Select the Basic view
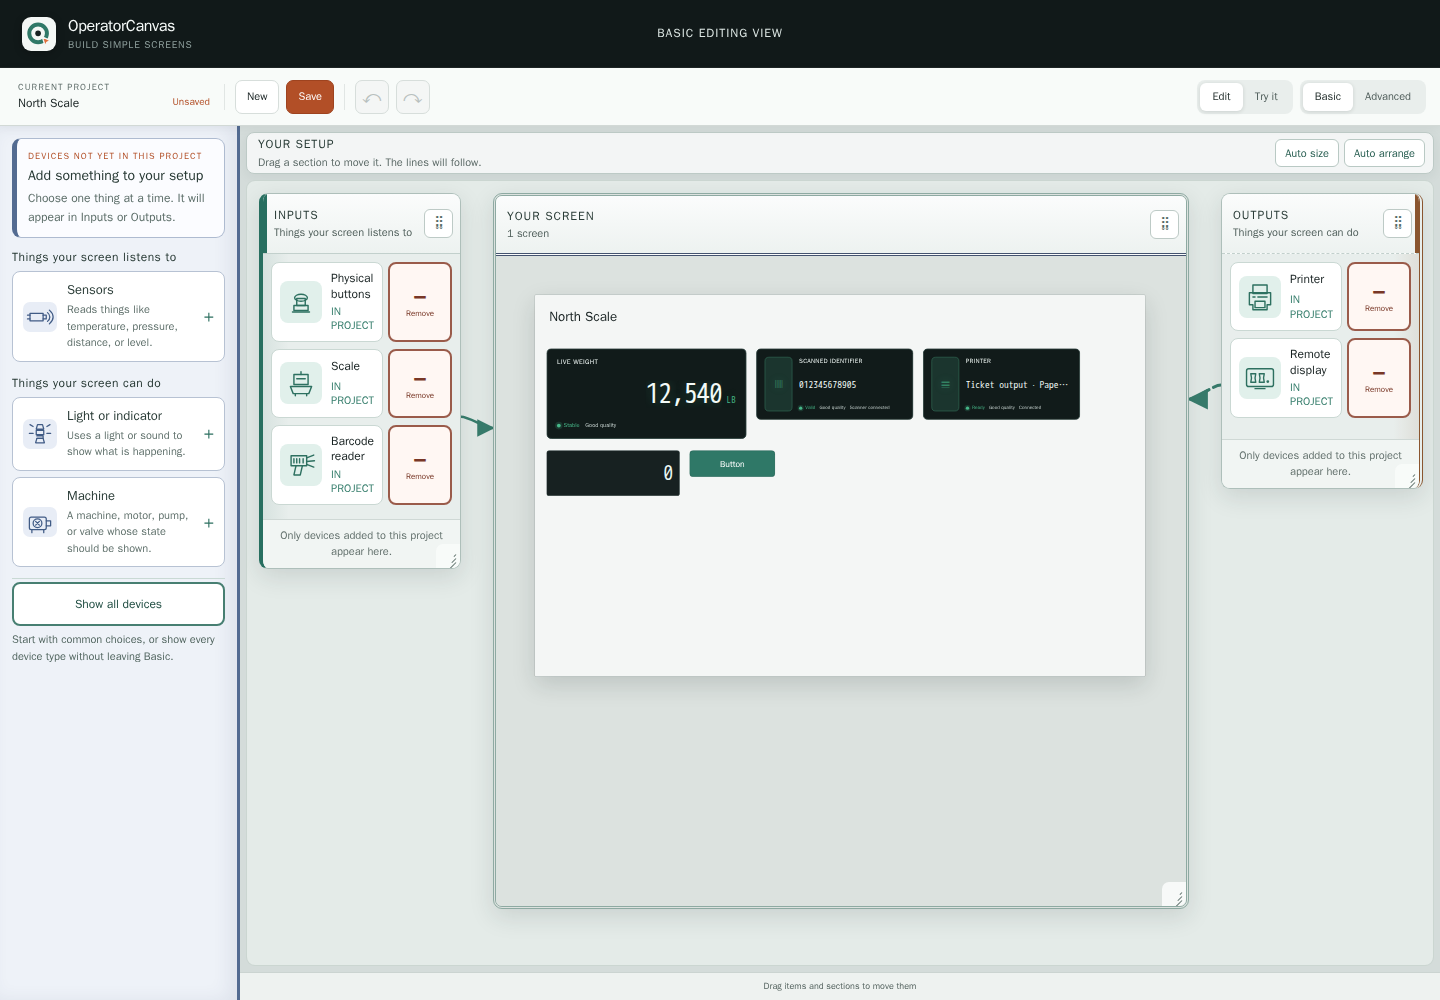Screen dimensions: 1440x1000 1328,97
